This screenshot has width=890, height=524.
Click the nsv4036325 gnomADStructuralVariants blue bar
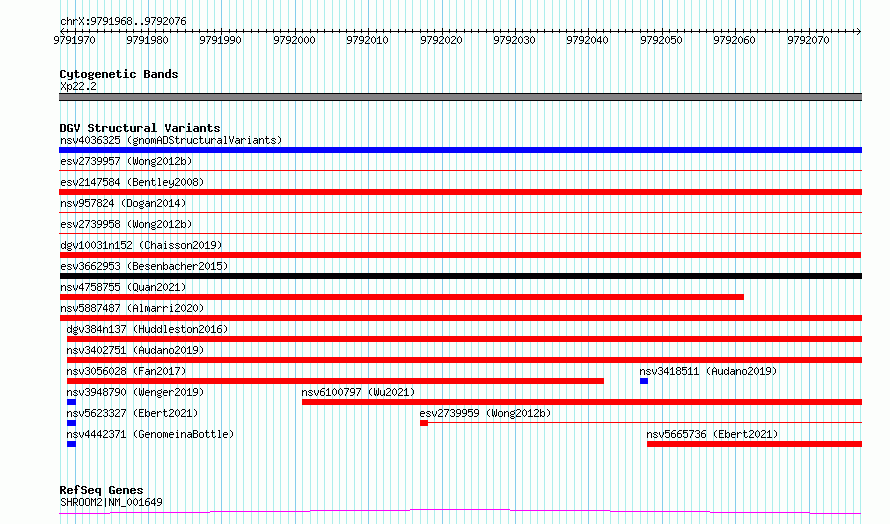[460, 150]
